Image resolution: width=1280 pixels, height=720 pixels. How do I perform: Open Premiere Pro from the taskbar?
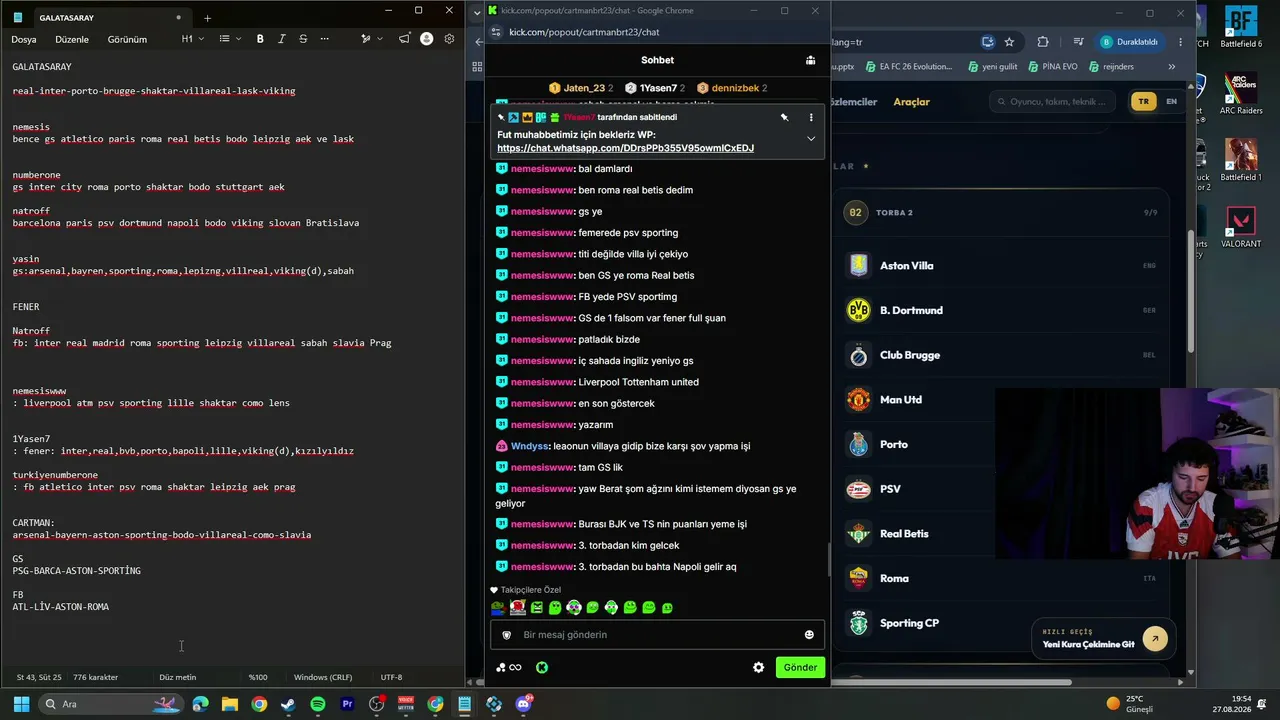coord(347,704)
